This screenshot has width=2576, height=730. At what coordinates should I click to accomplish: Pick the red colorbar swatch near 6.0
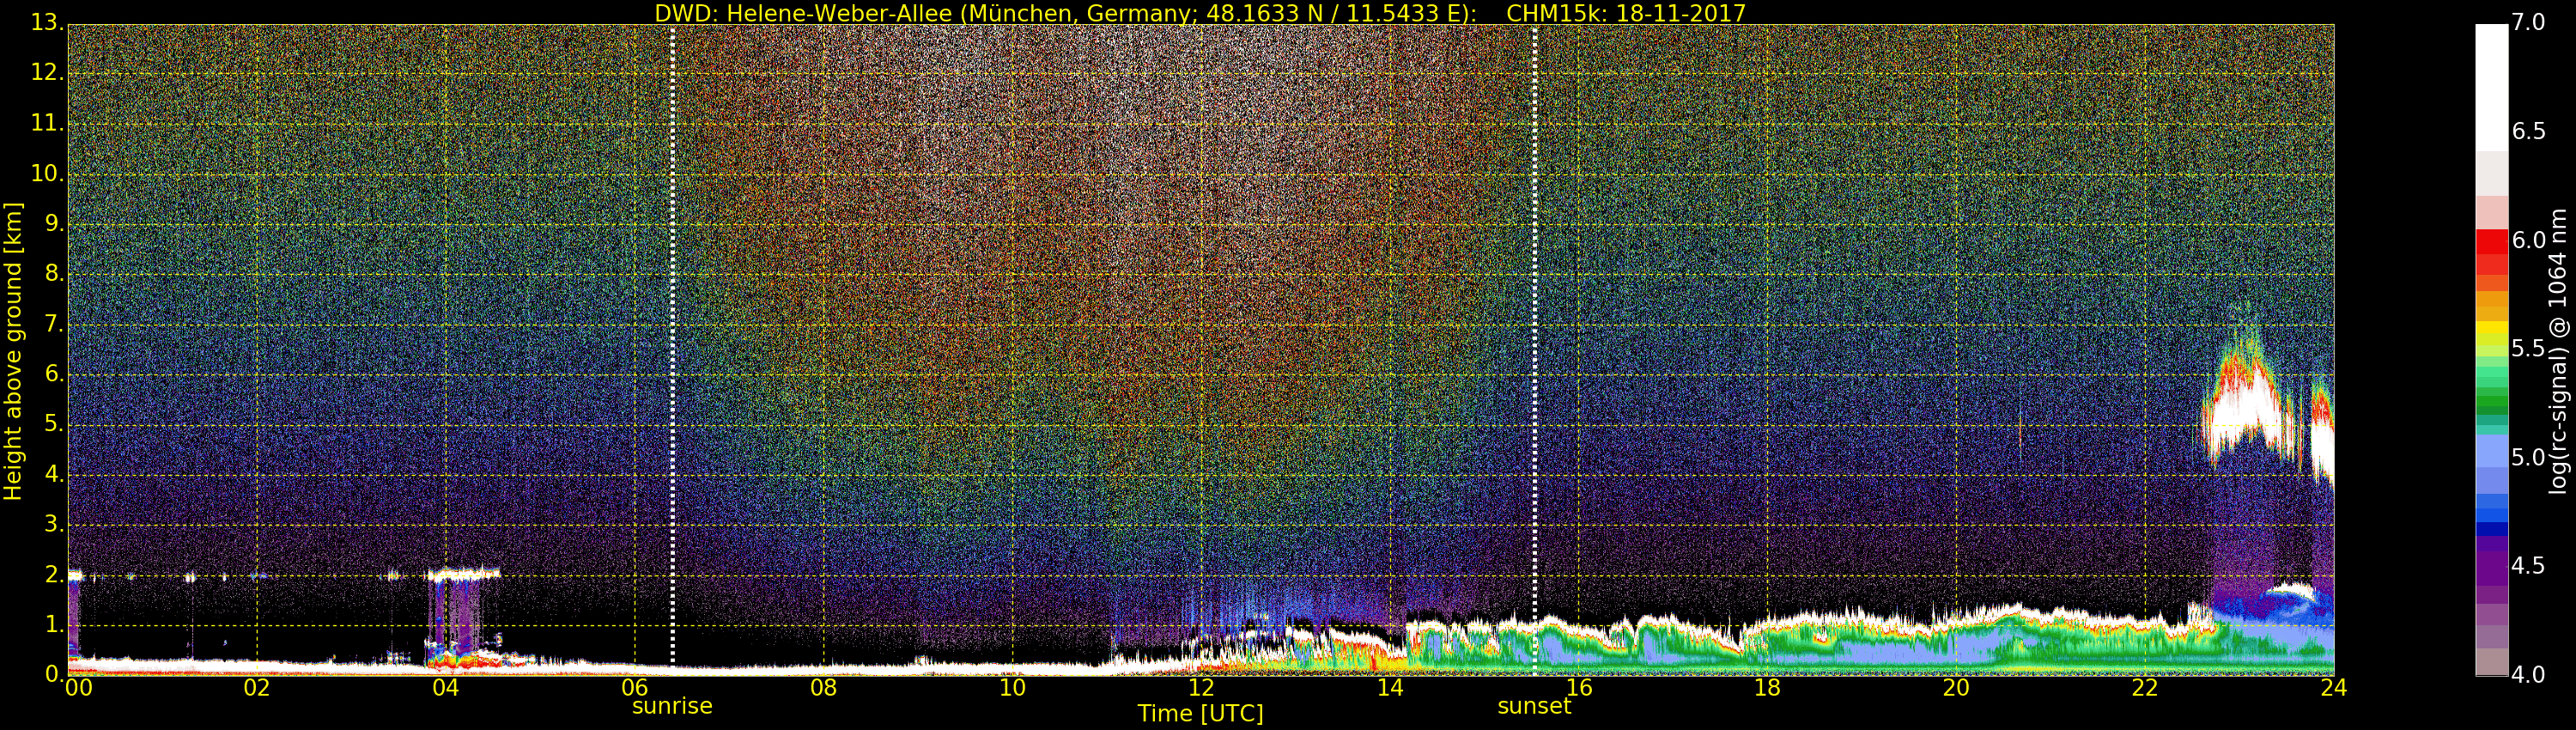pyautogui.click(x=2491, y=242)
